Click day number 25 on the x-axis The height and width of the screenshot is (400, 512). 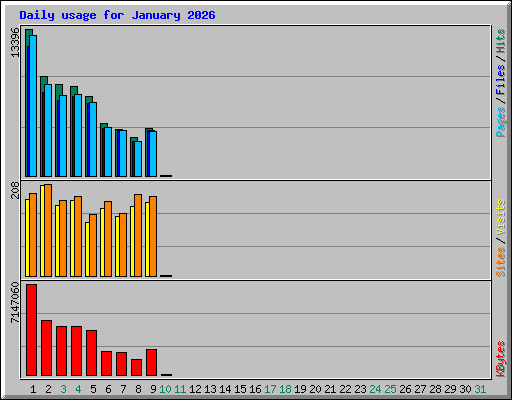[x=390, y=389]
